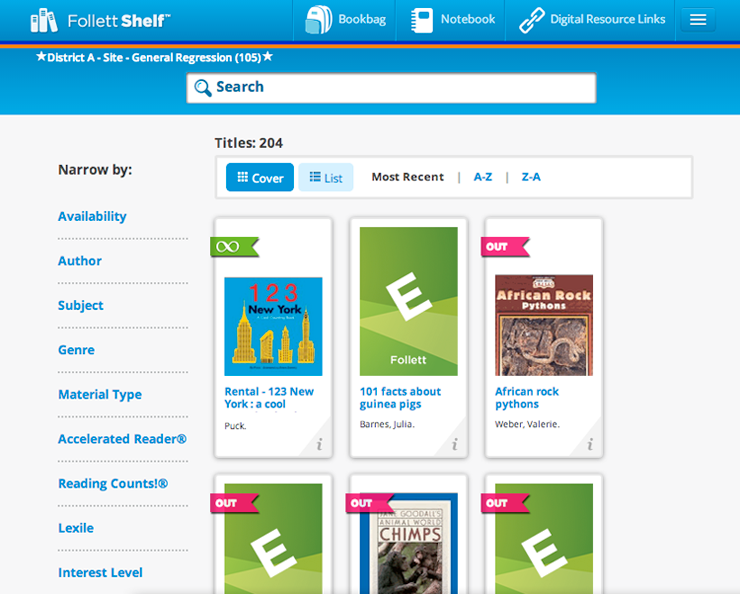
Task: Expand the Lexile filter
Action: tap(76, 528)
